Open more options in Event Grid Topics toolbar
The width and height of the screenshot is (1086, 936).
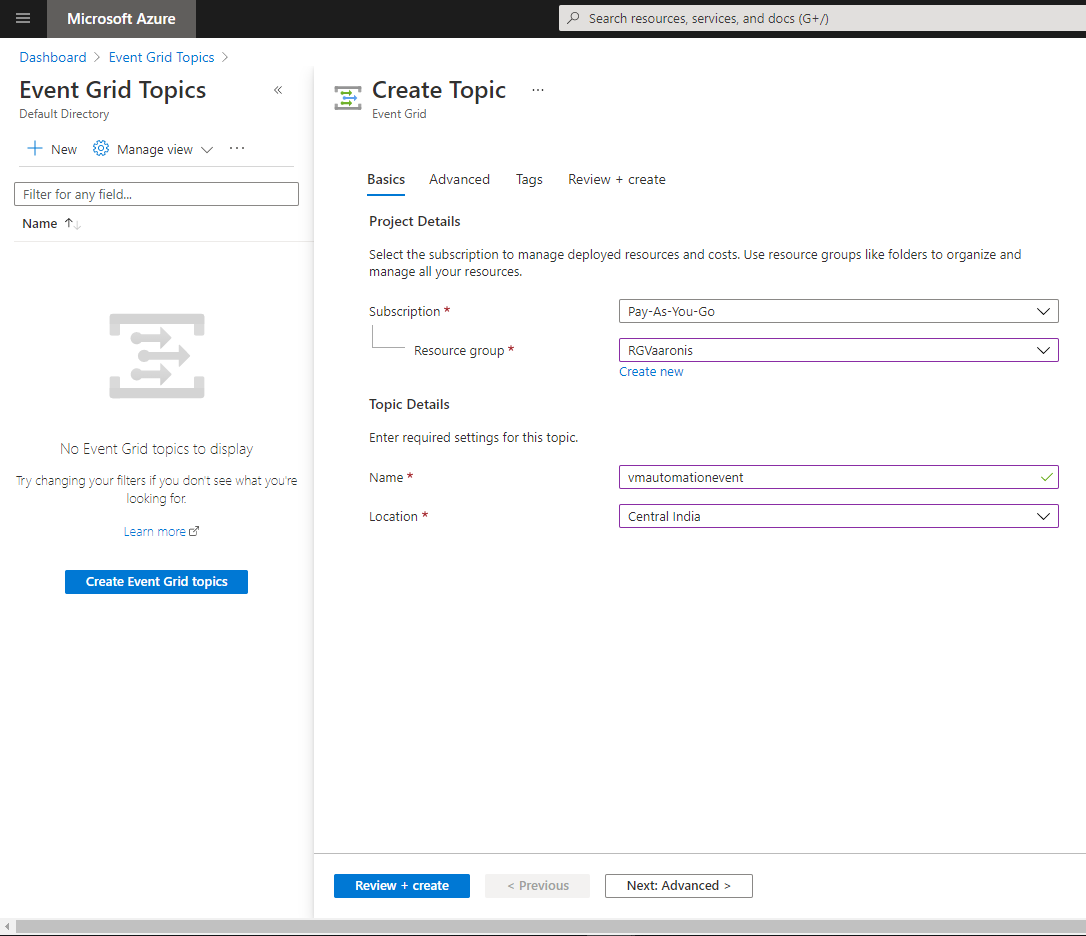click(x=237, y=148)
